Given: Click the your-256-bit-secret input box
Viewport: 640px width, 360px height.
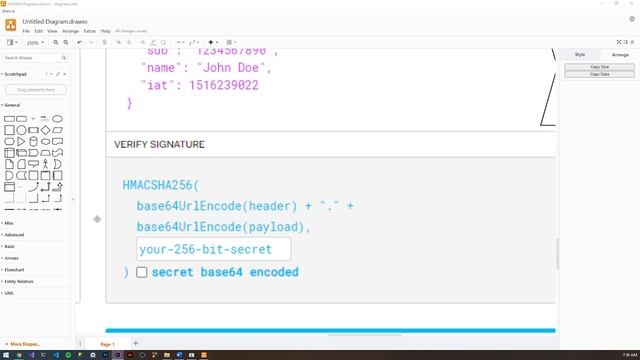Looking at the screenshot, I should (x=213, y=249).
